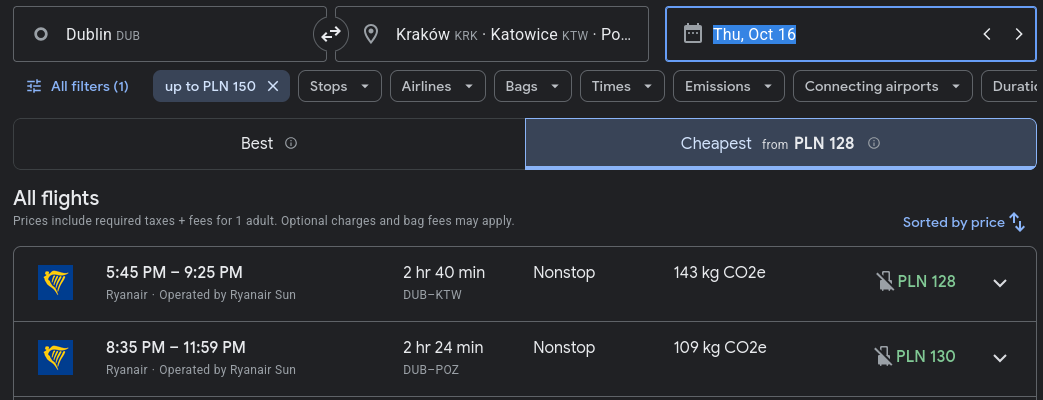Open the Stops filter dropdown

click(340, 87)
